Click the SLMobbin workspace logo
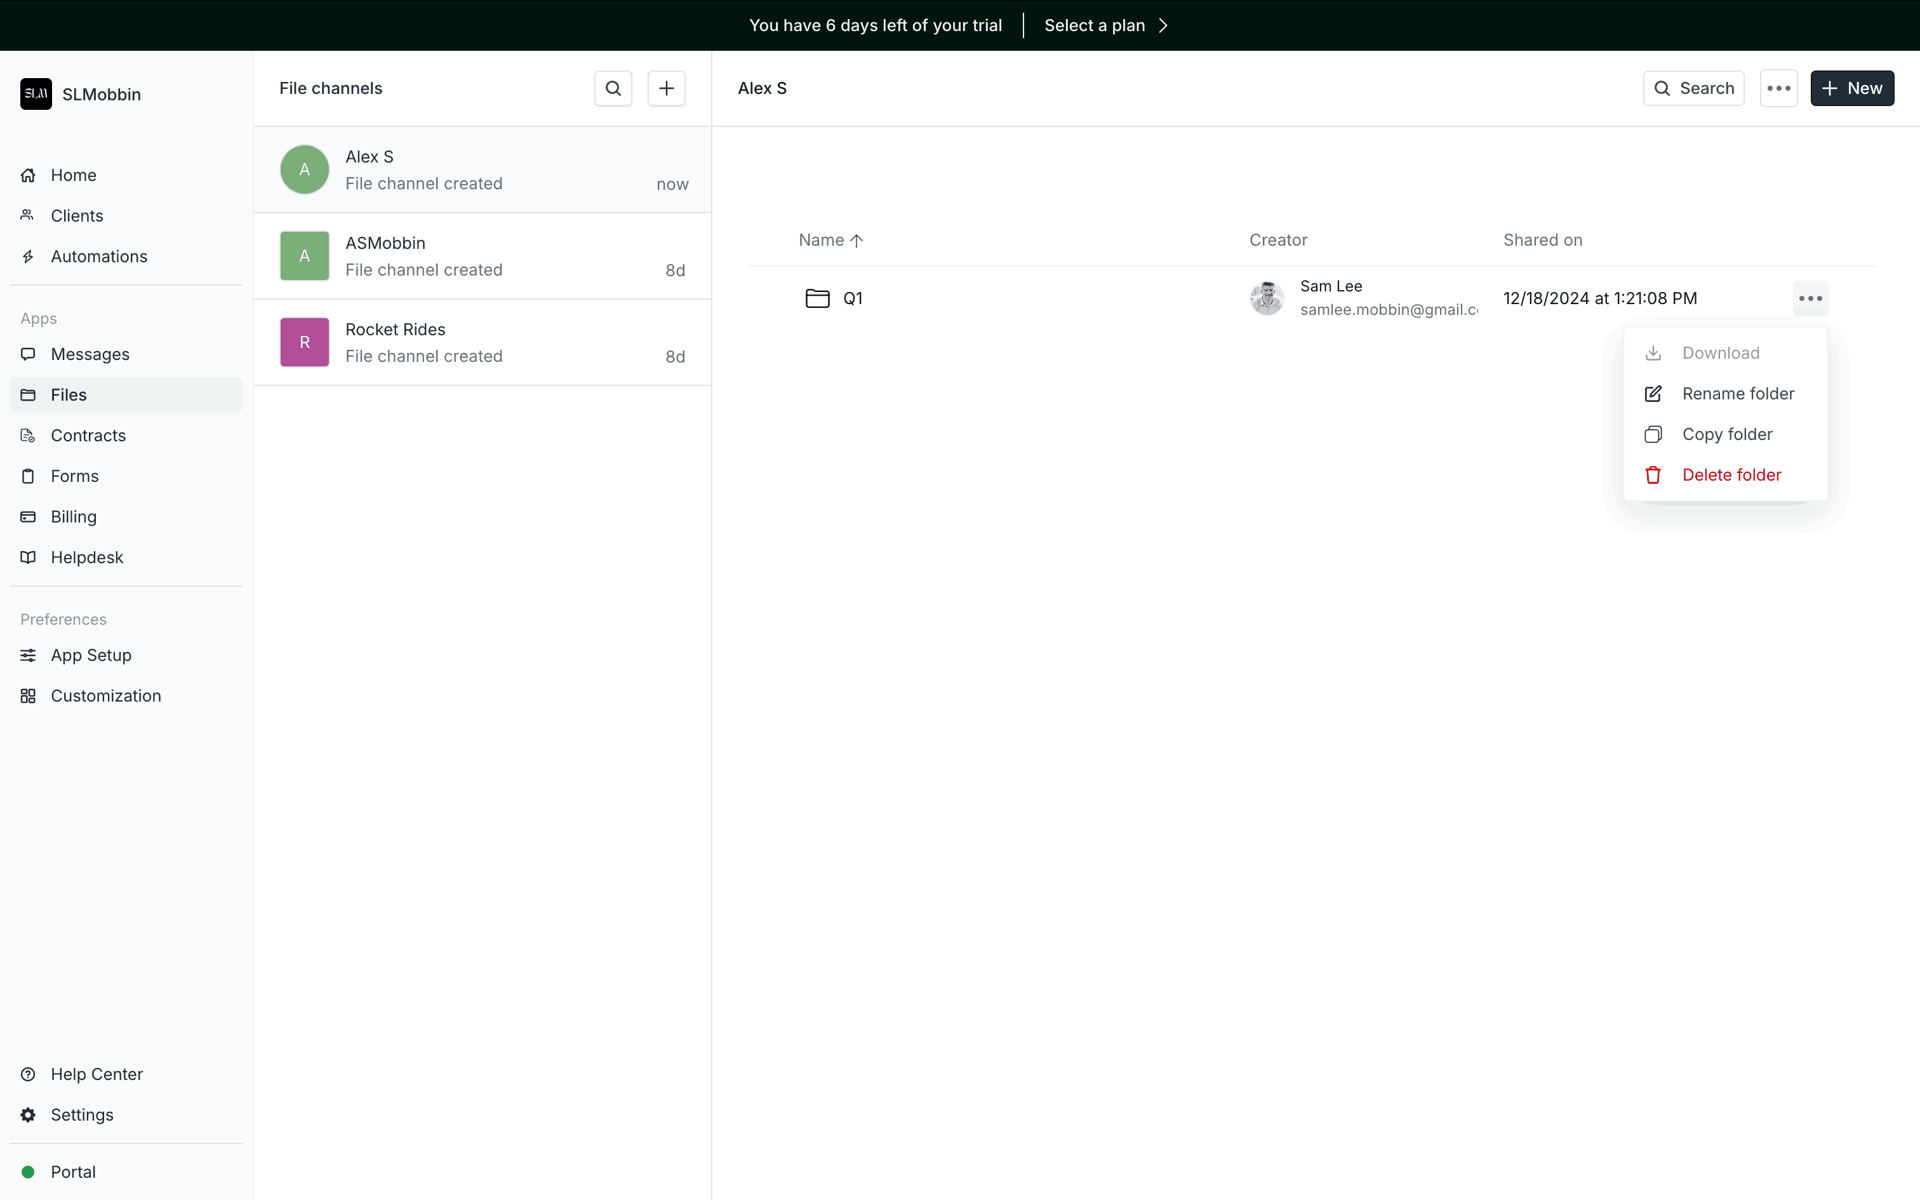This screenshot has height=1200, width=1920. coord(36,94)
